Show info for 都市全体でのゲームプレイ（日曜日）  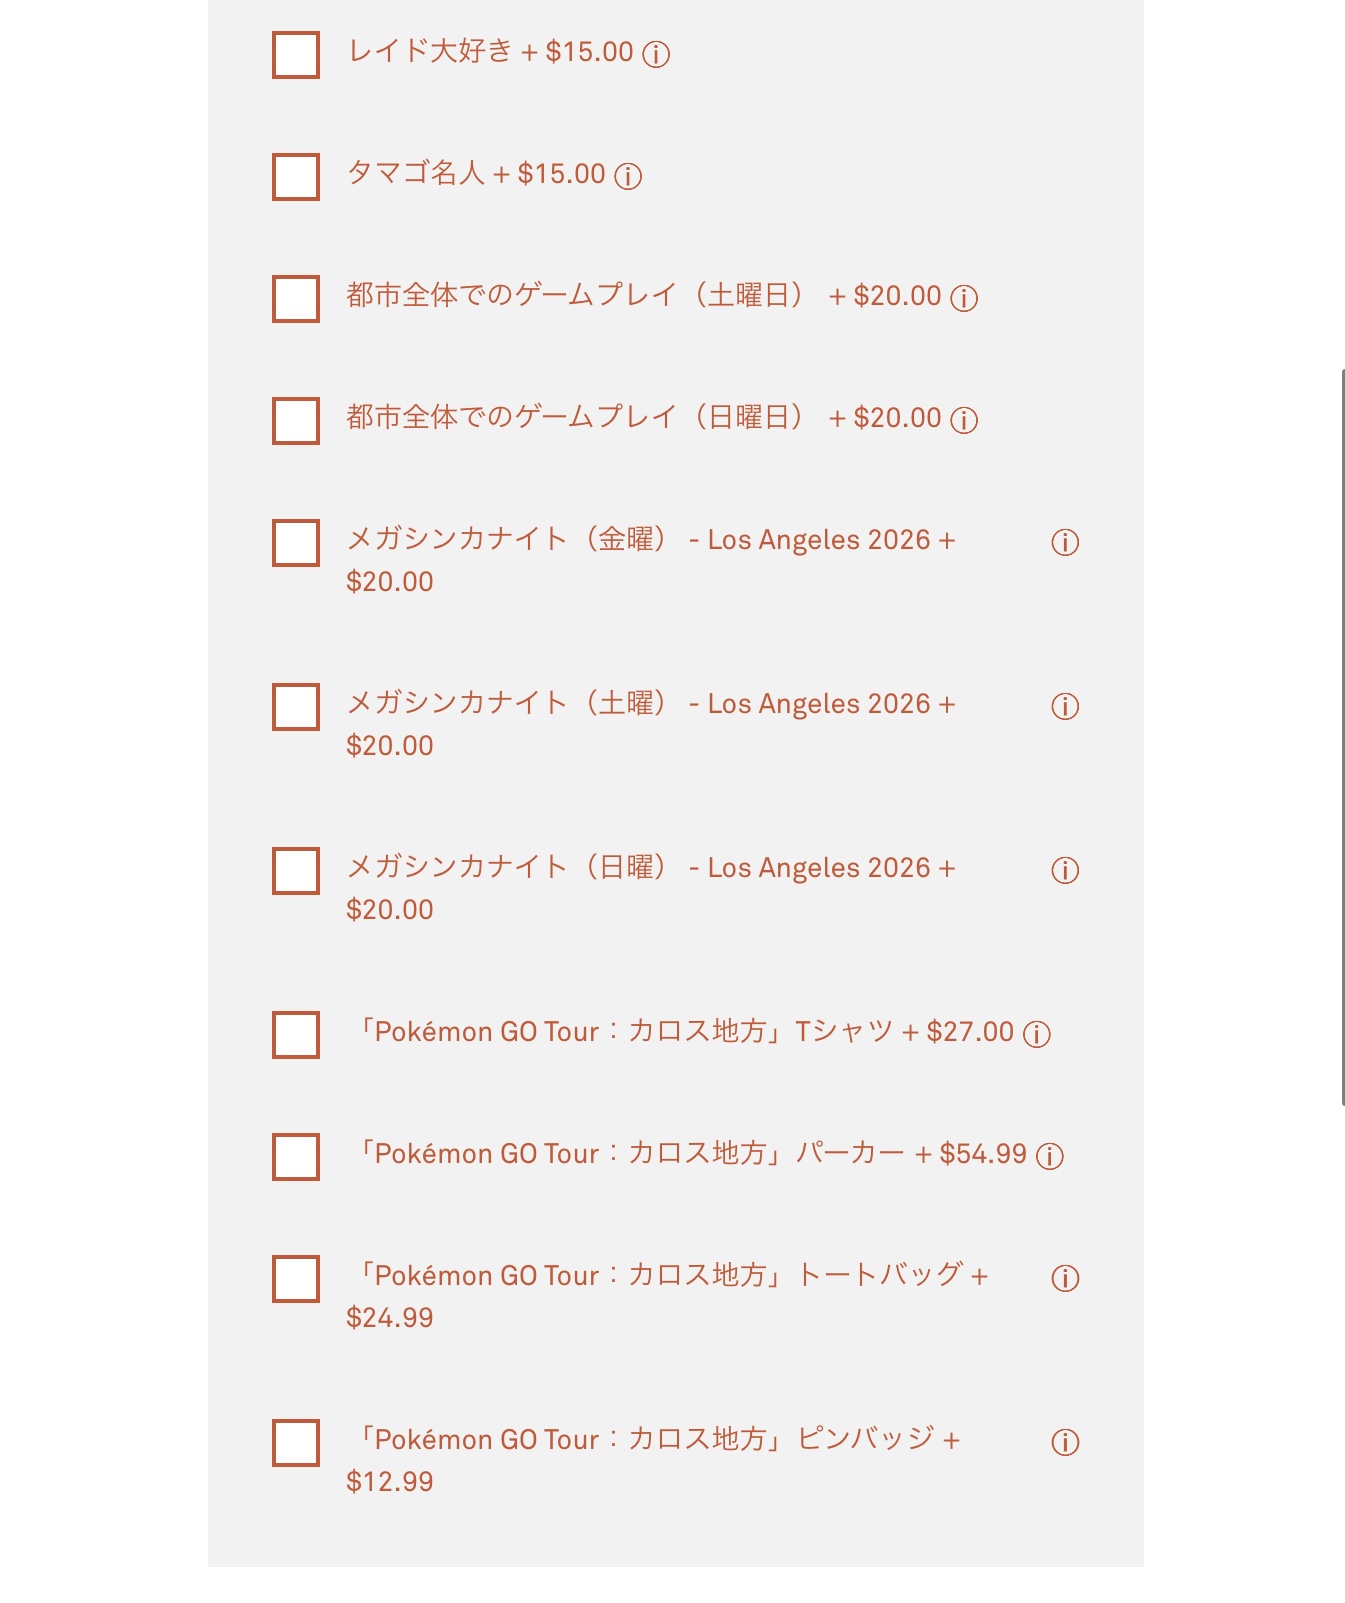[x=964, y=420]
